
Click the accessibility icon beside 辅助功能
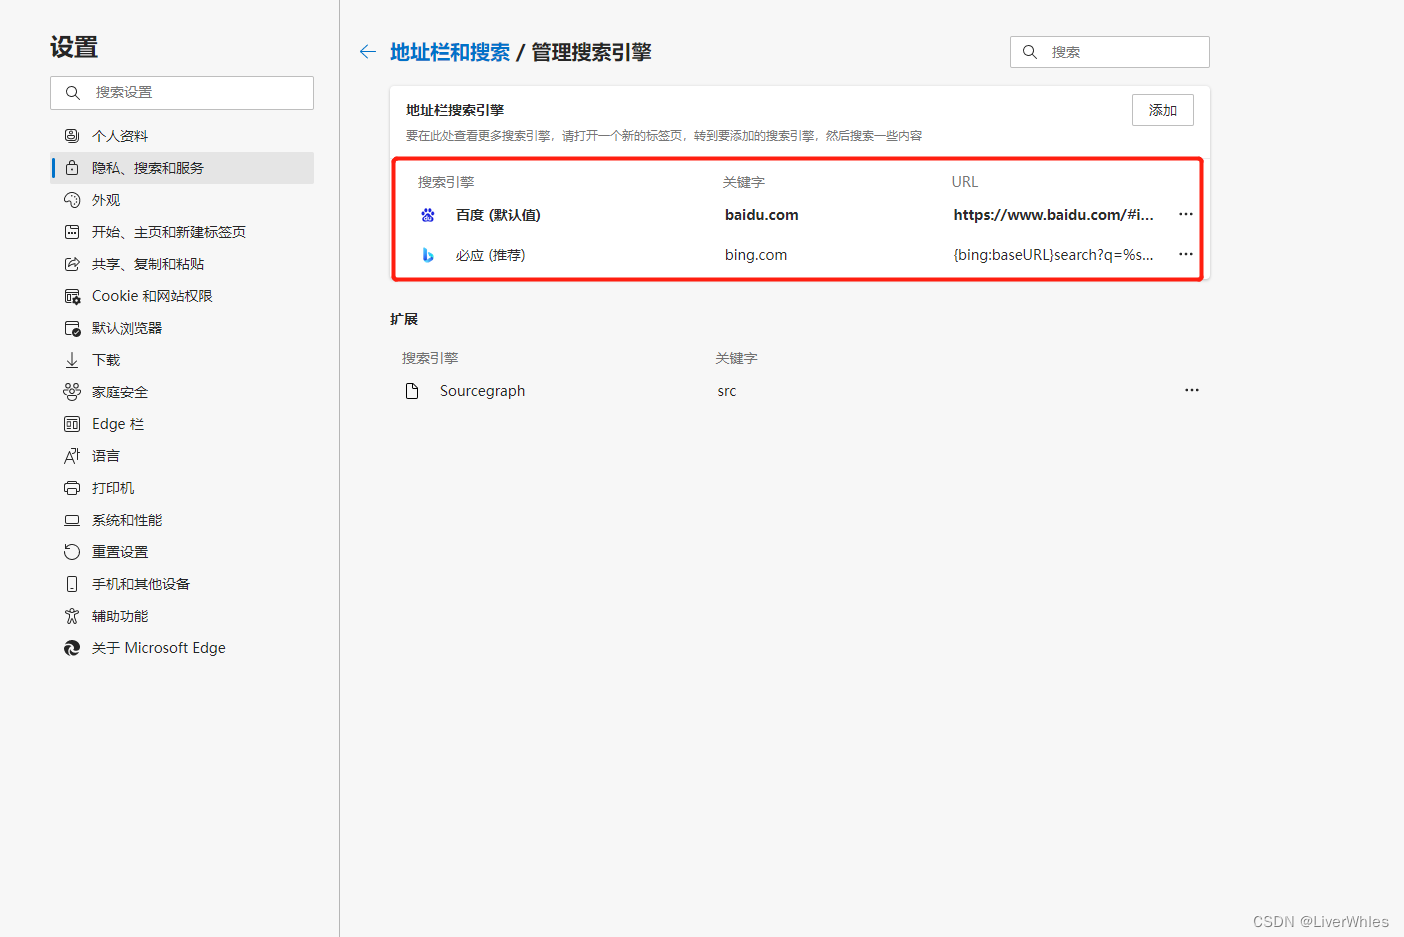(x=72, y=616)
